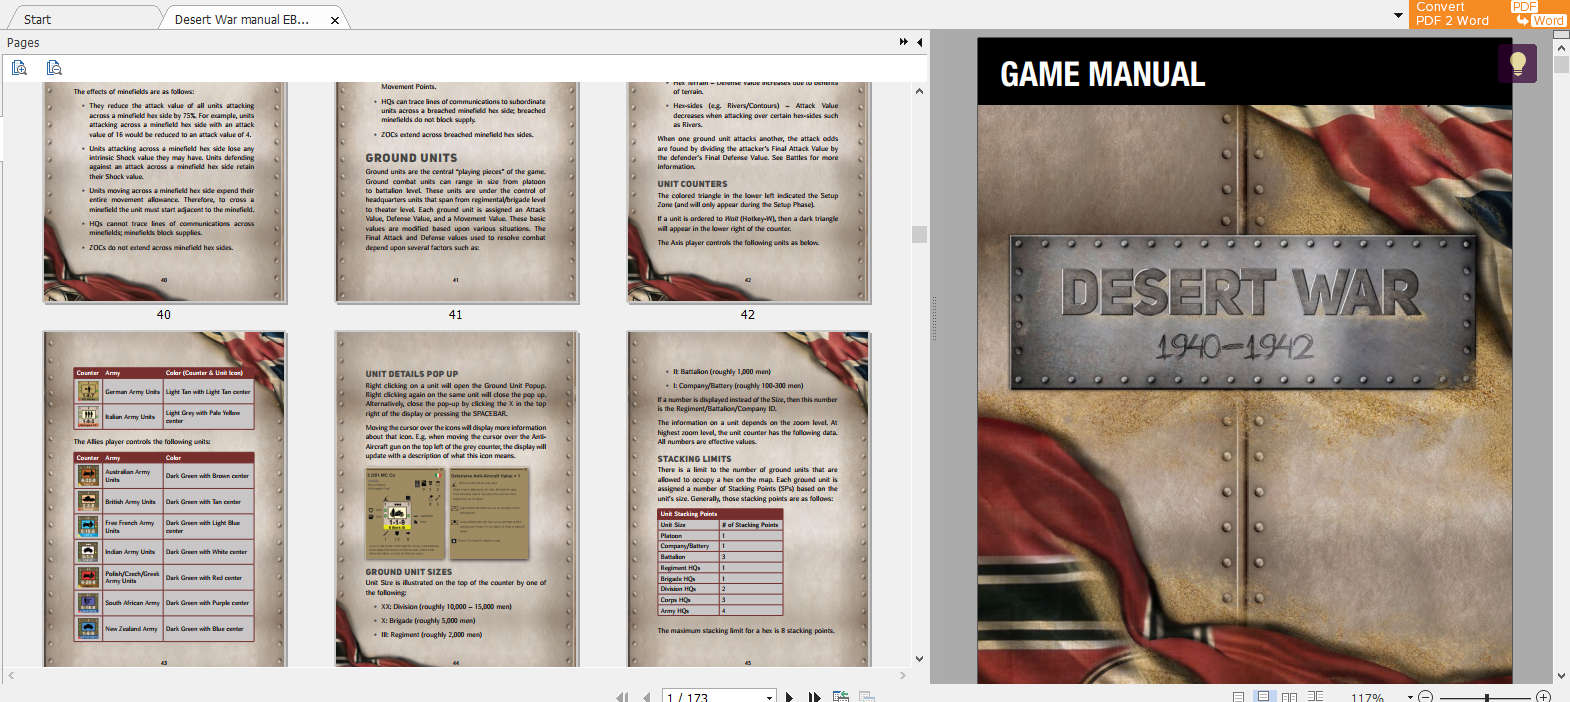Click the lightbulb tips icon
The height and width of the screenshot is (702, 1570).
1517,64
